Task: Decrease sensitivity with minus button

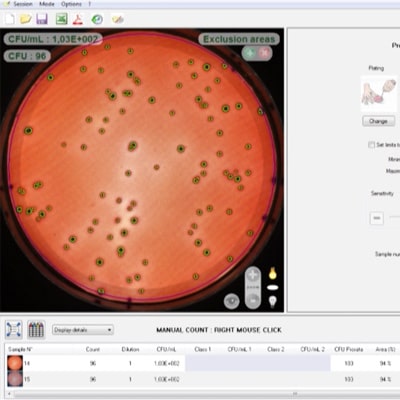Action: coord(377,218)
